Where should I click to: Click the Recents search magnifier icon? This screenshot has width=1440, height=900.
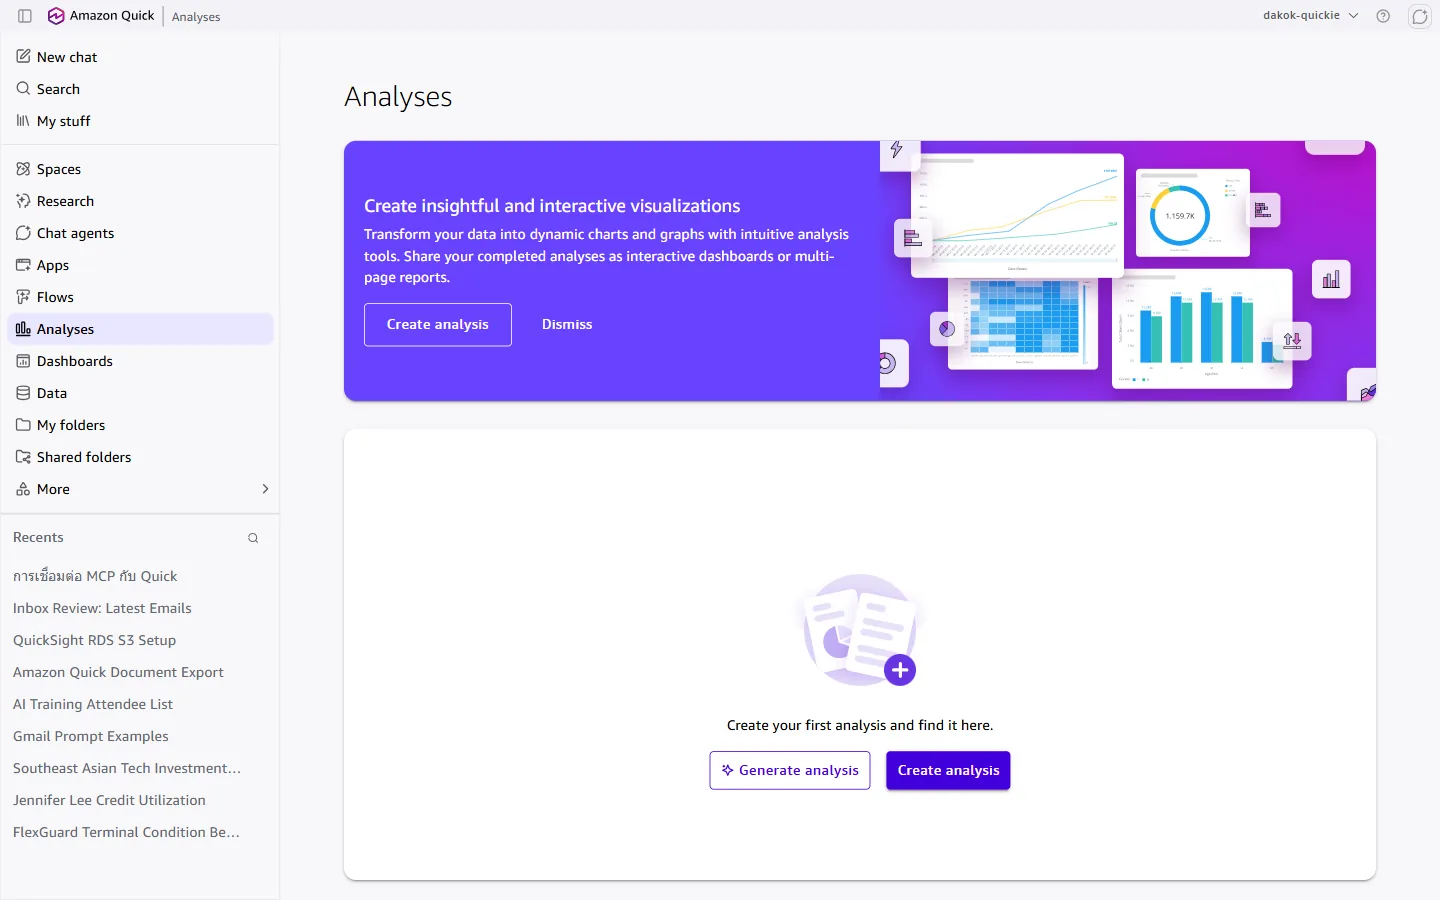(x=253, y=538)
